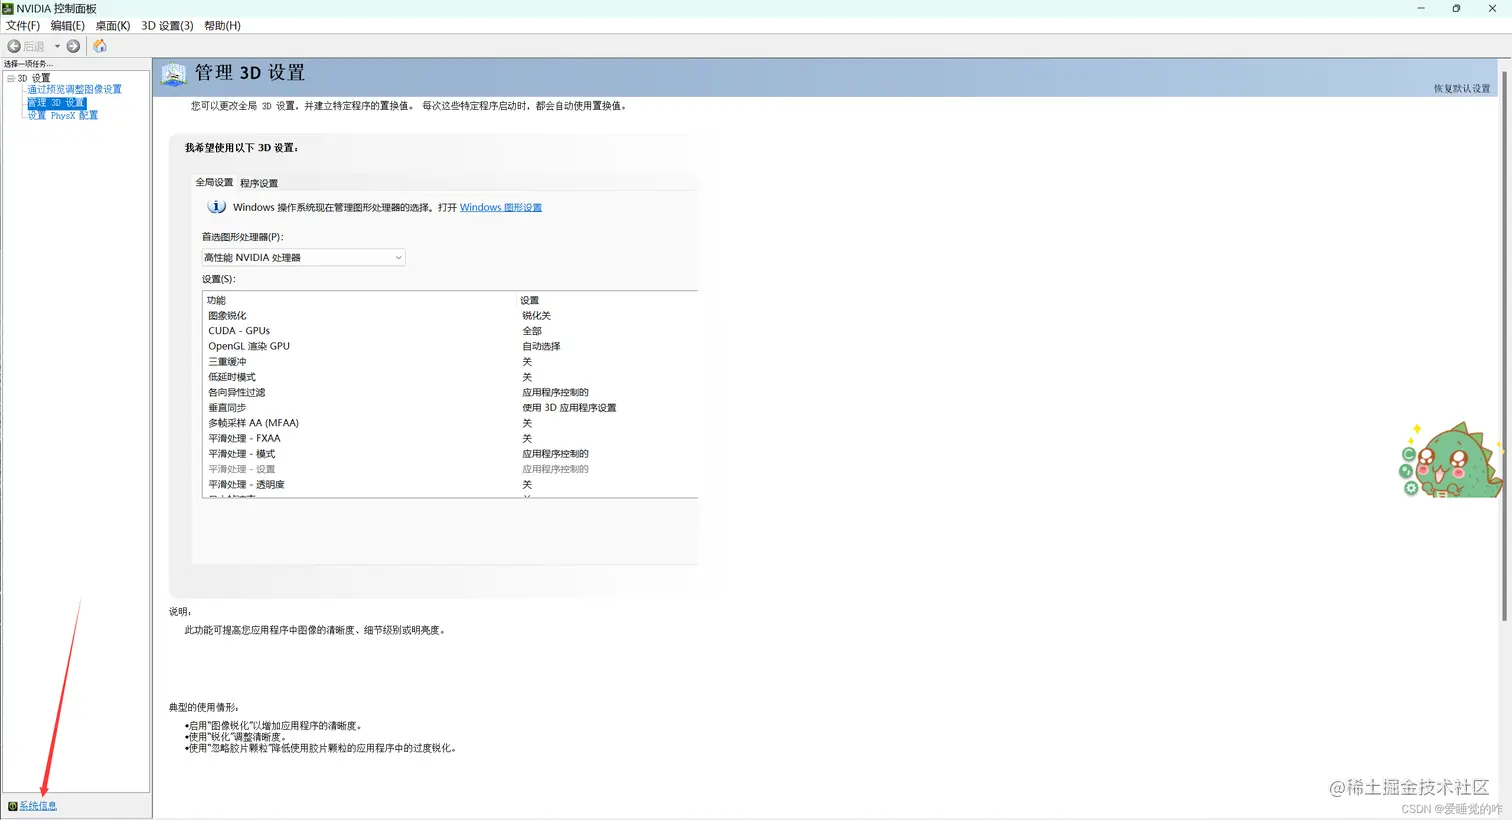Image resolution: width=1512 pixels, height=820 pixels.
Task: Click the 管理 3D 设置 header icon
Action: pos(174,74)
